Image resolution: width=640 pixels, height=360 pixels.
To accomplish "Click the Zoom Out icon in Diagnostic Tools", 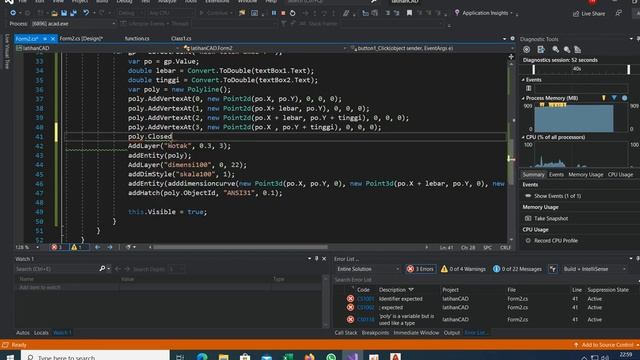I will click(567, 49).
